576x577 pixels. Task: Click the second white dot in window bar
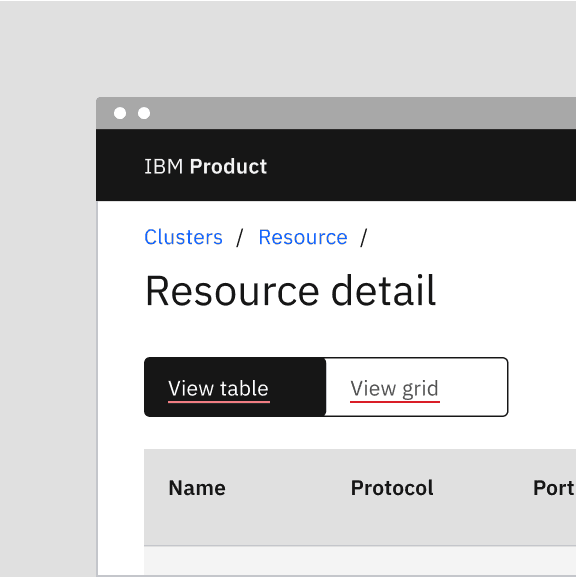(x=144, y=113)
